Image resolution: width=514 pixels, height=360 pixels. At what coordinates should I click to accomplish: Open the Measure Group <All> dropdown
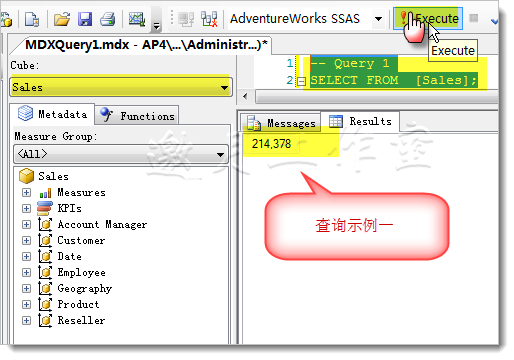pos(220,154)
